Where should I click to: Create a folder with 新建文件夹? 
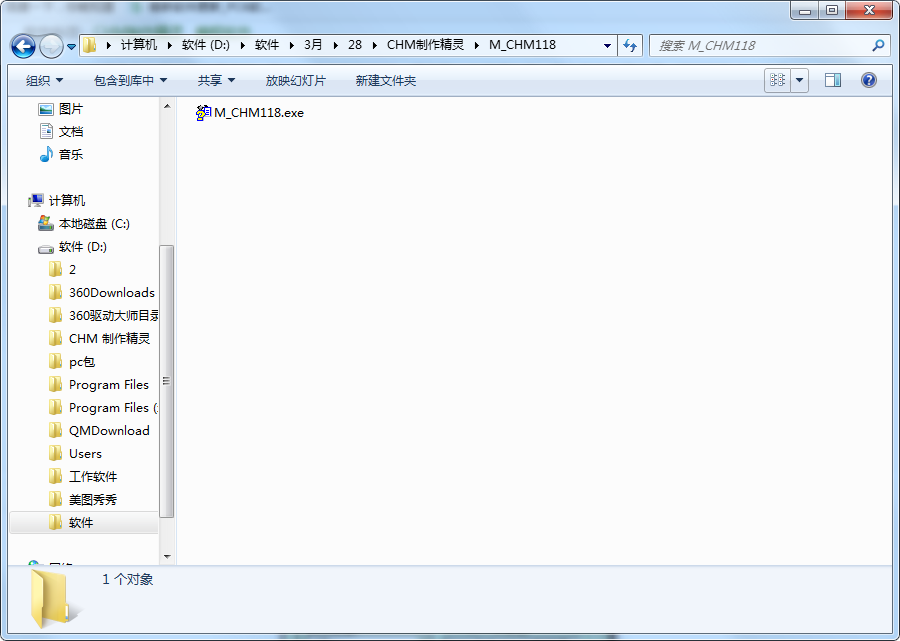click(386, 80)
